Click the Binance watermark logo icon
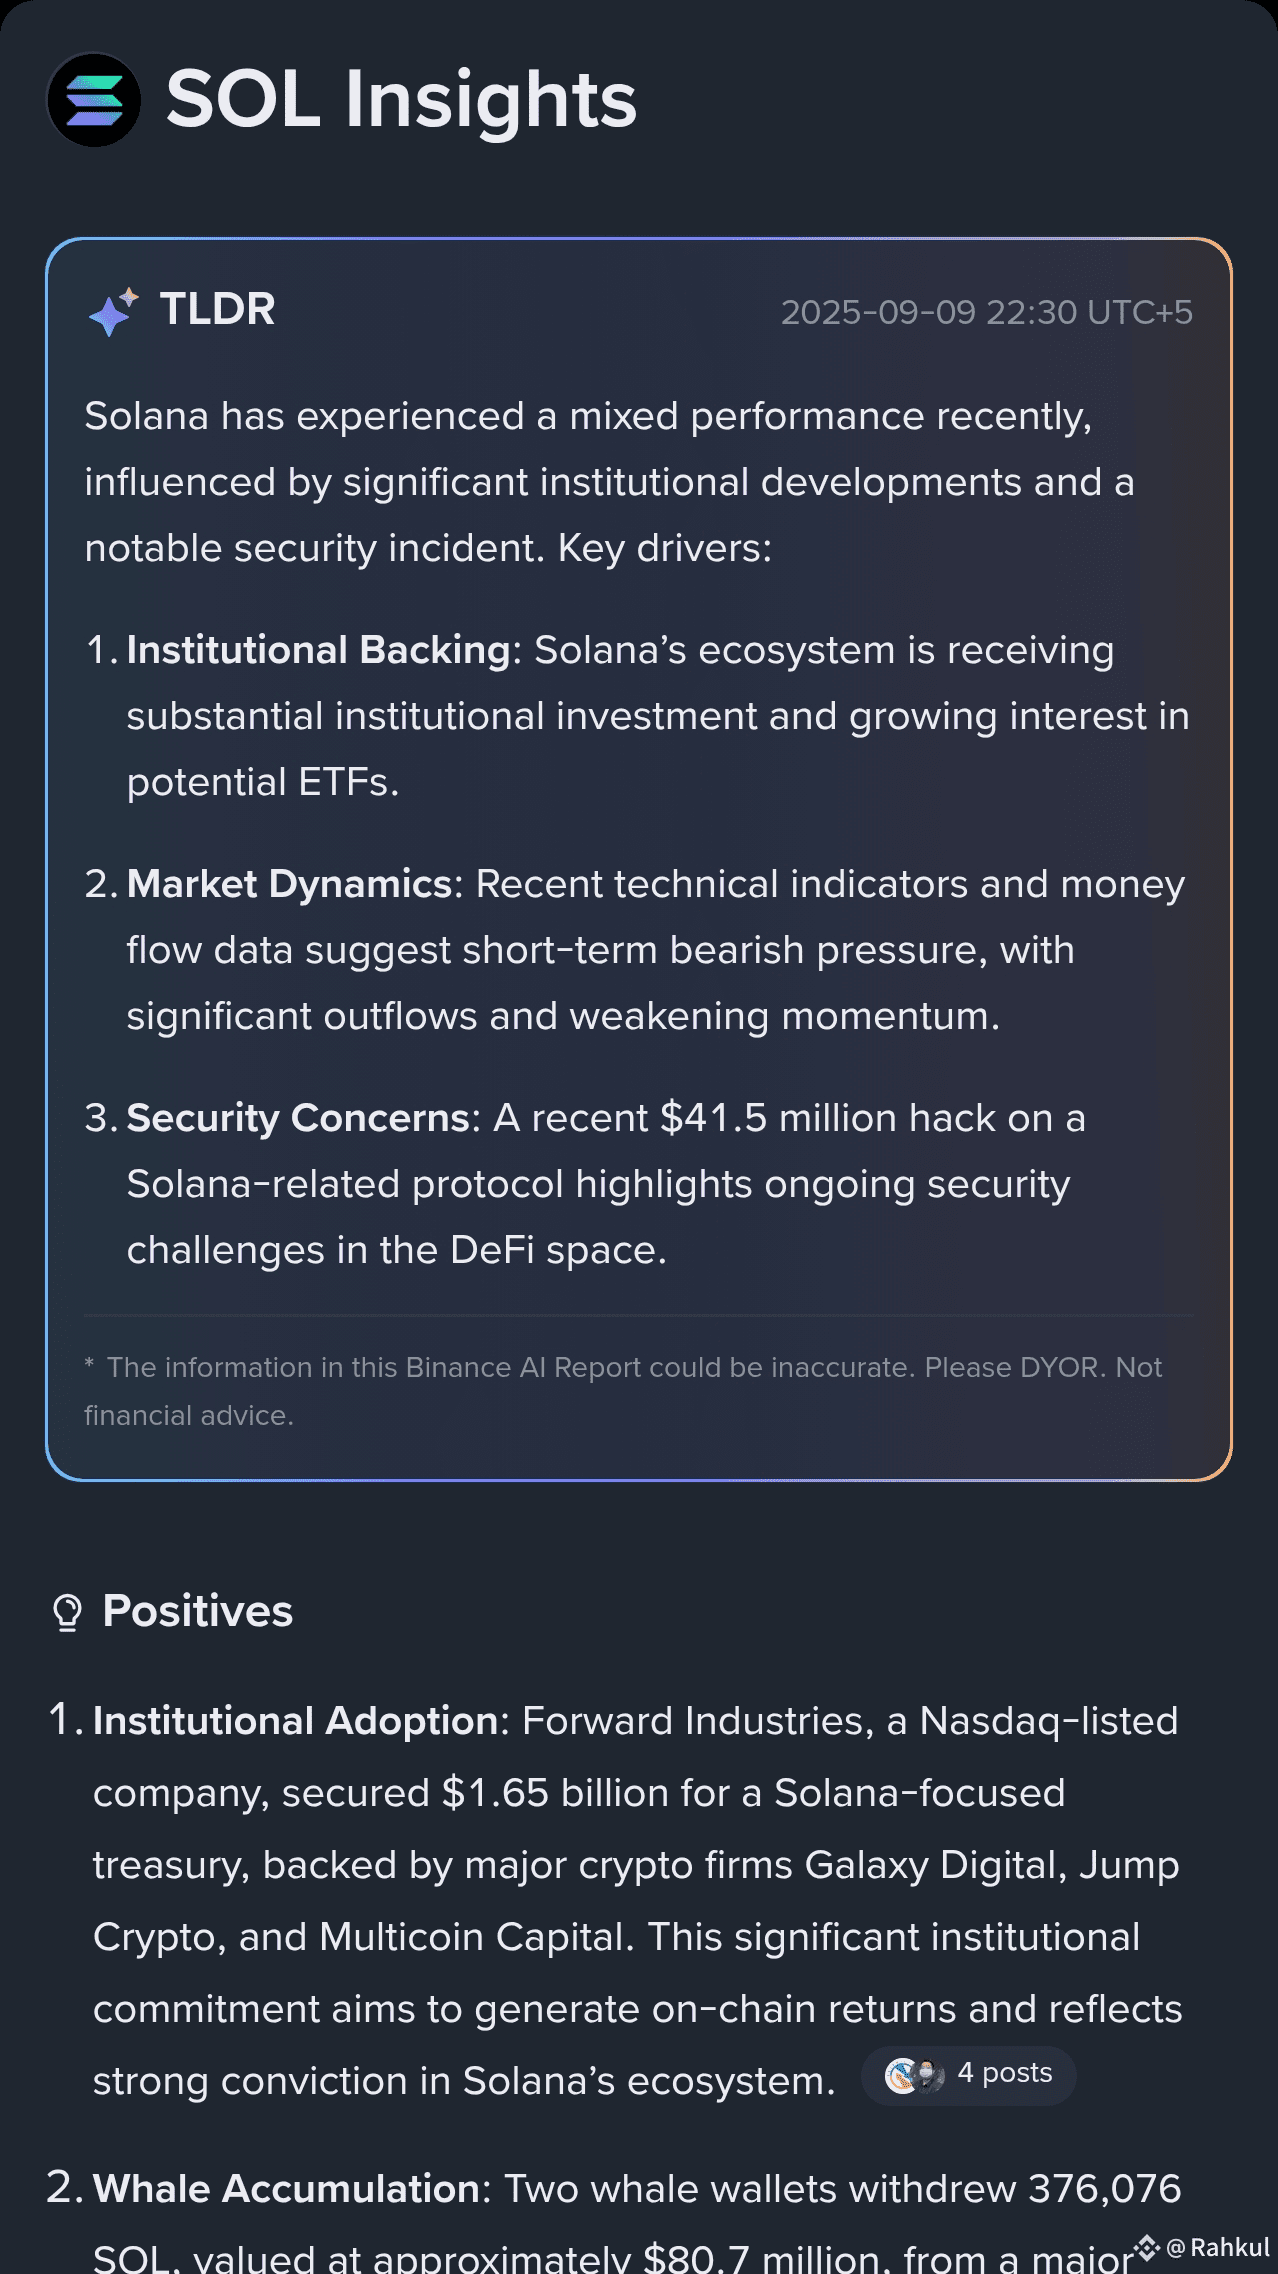 click(x=1146, y=2247)
